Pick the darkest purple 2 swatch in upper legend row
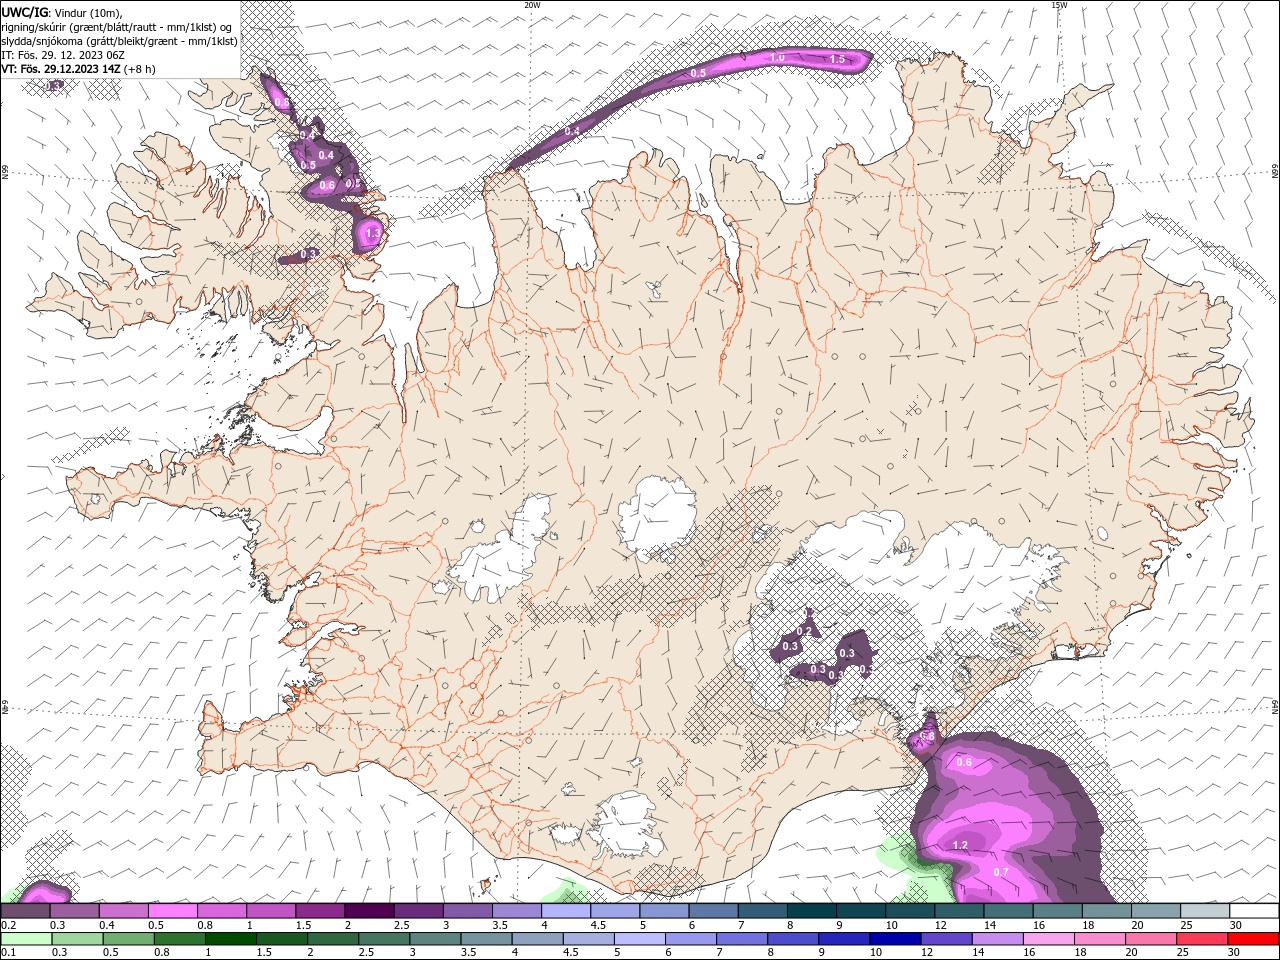Image resolution: width=1280 pixels, height=960 pixels. tap(369, 911)
